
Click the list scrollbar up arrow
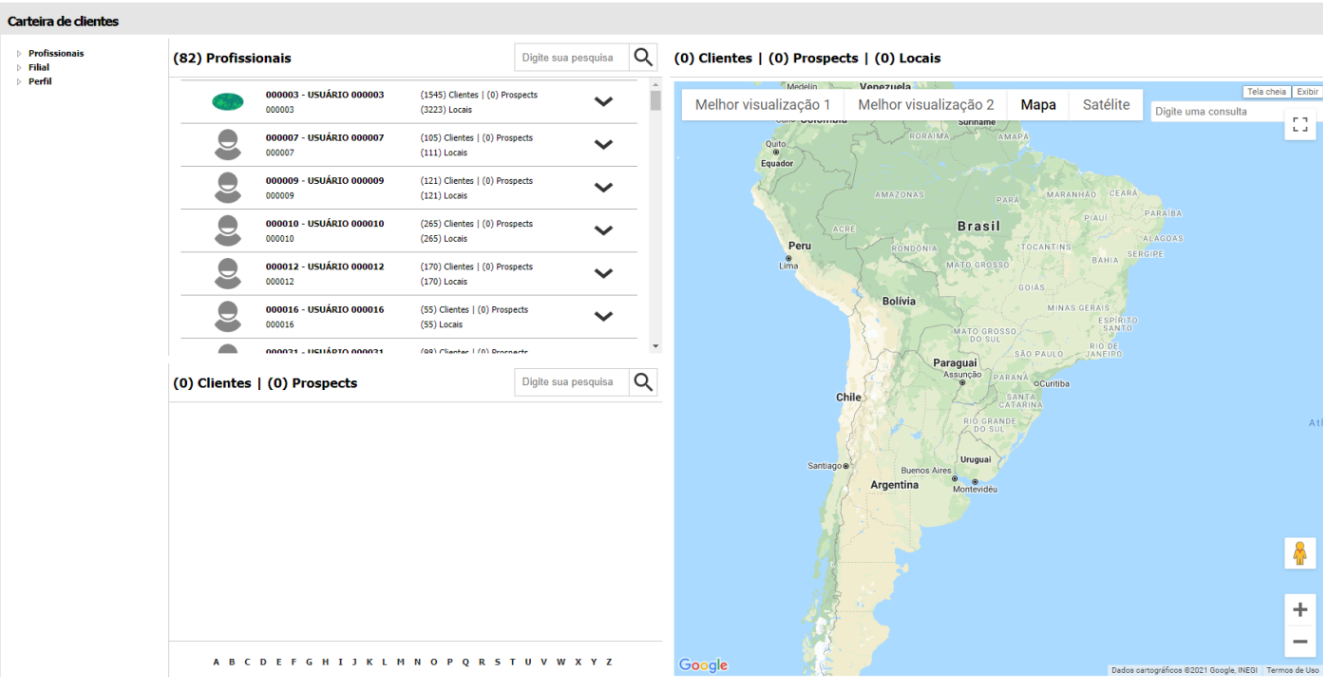click(x=656, y=84)
